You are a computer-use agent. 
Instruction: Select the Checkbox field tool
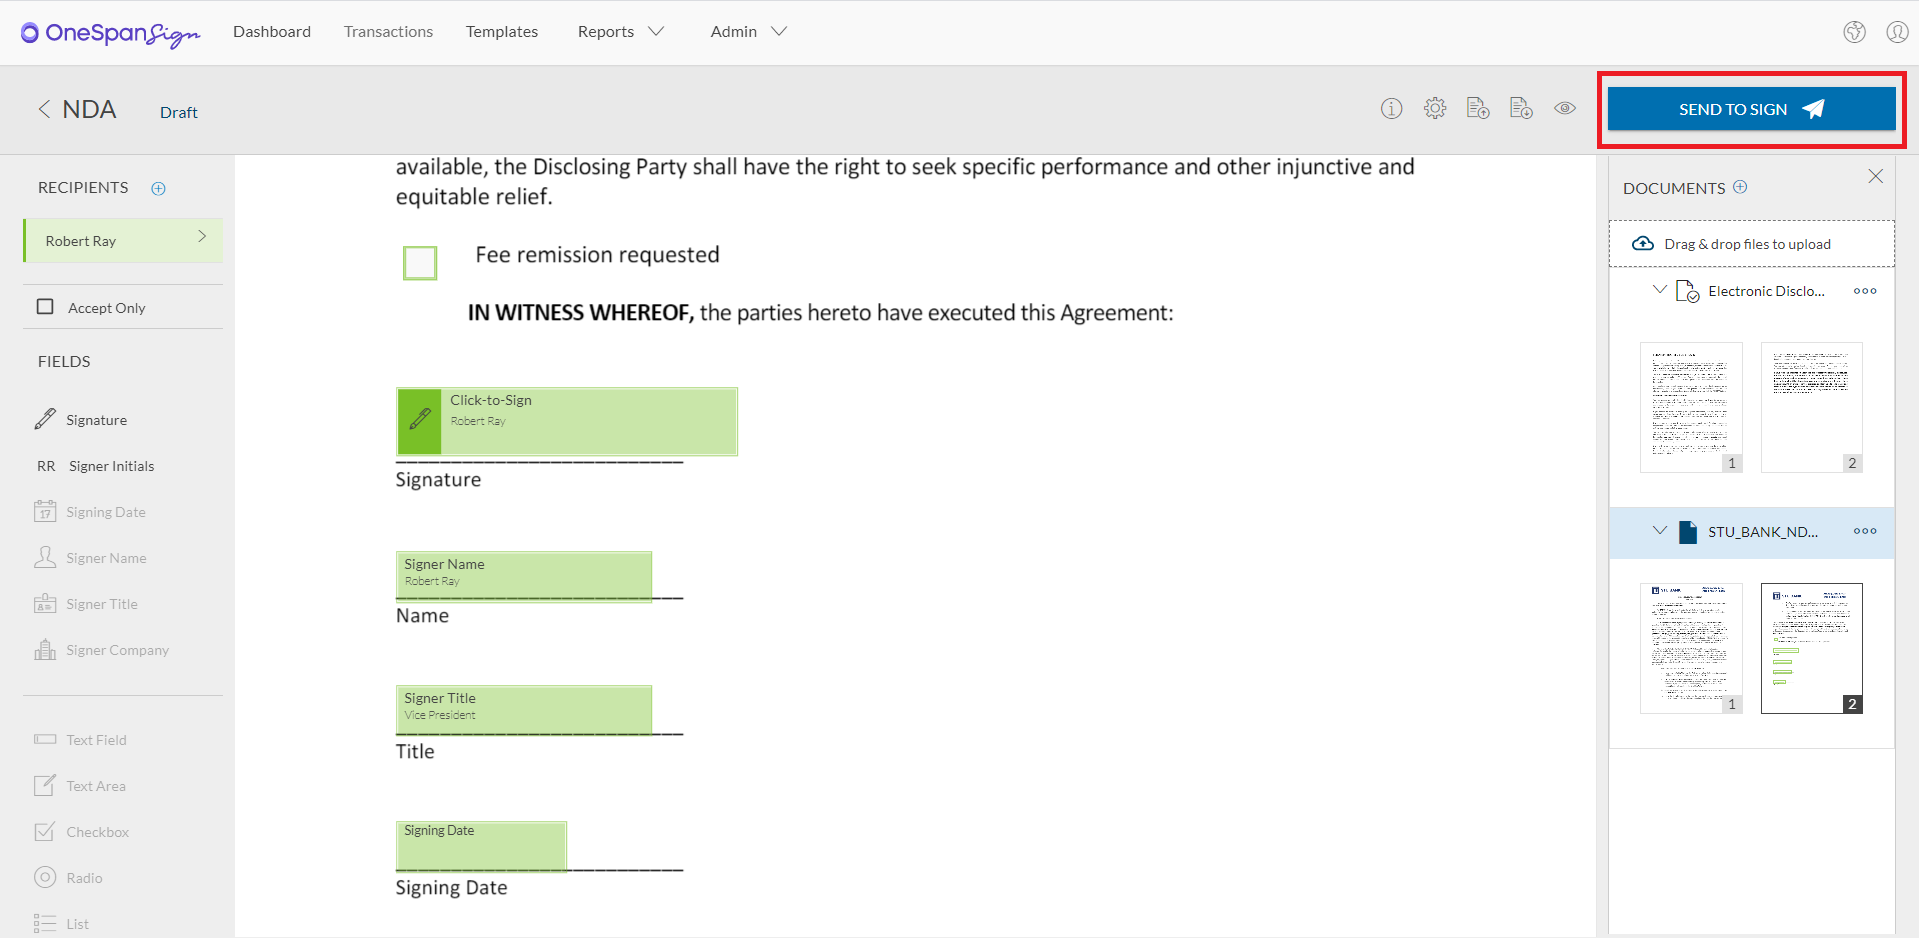click(97, 831)
